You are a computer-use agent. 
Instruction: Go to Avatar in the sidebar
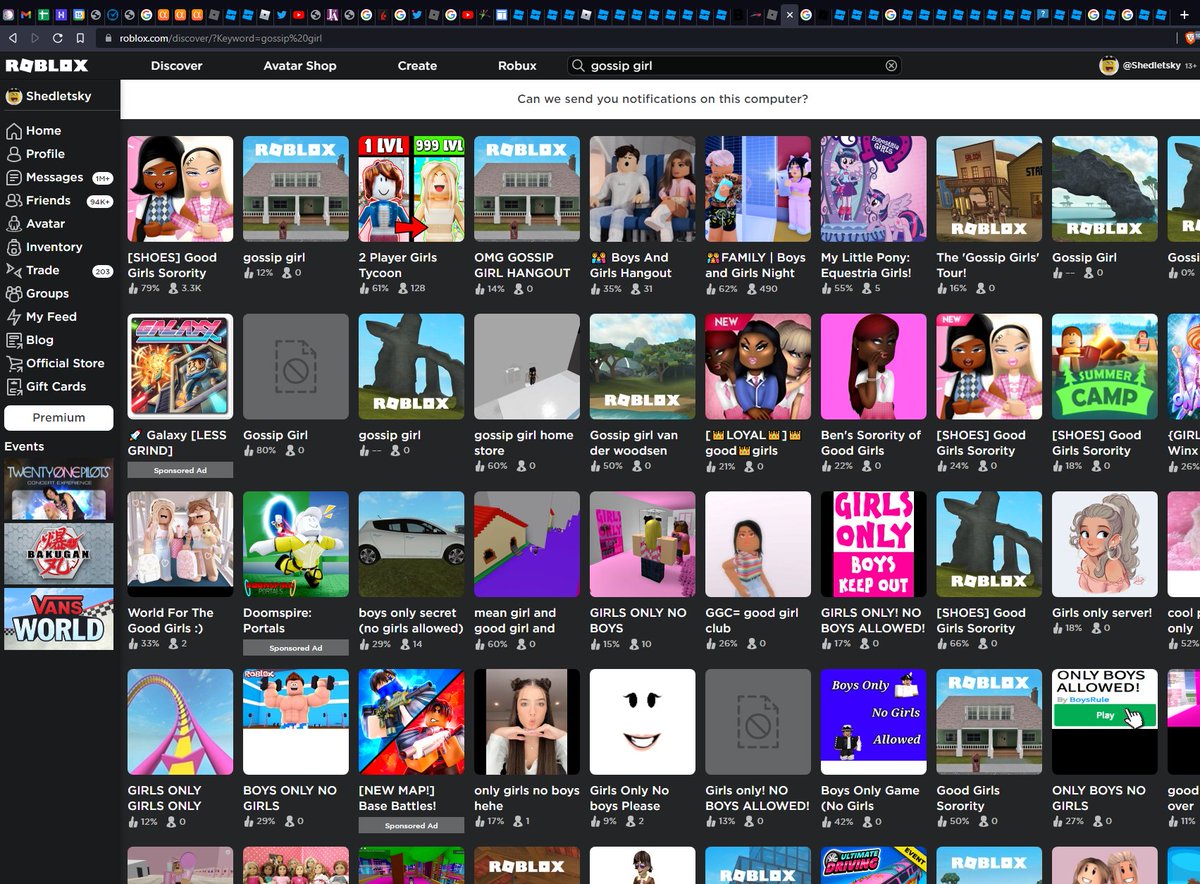(35, 224)
